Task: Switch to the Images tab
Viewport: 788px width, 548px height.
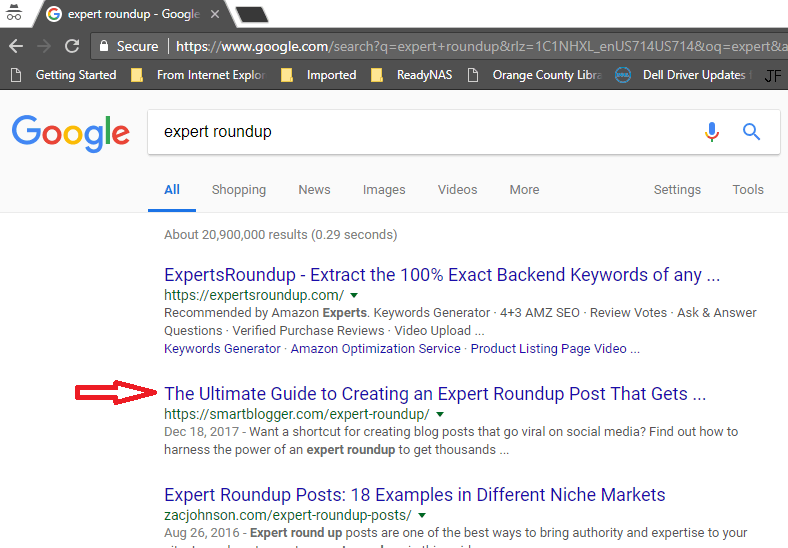Action: (384, 190)
